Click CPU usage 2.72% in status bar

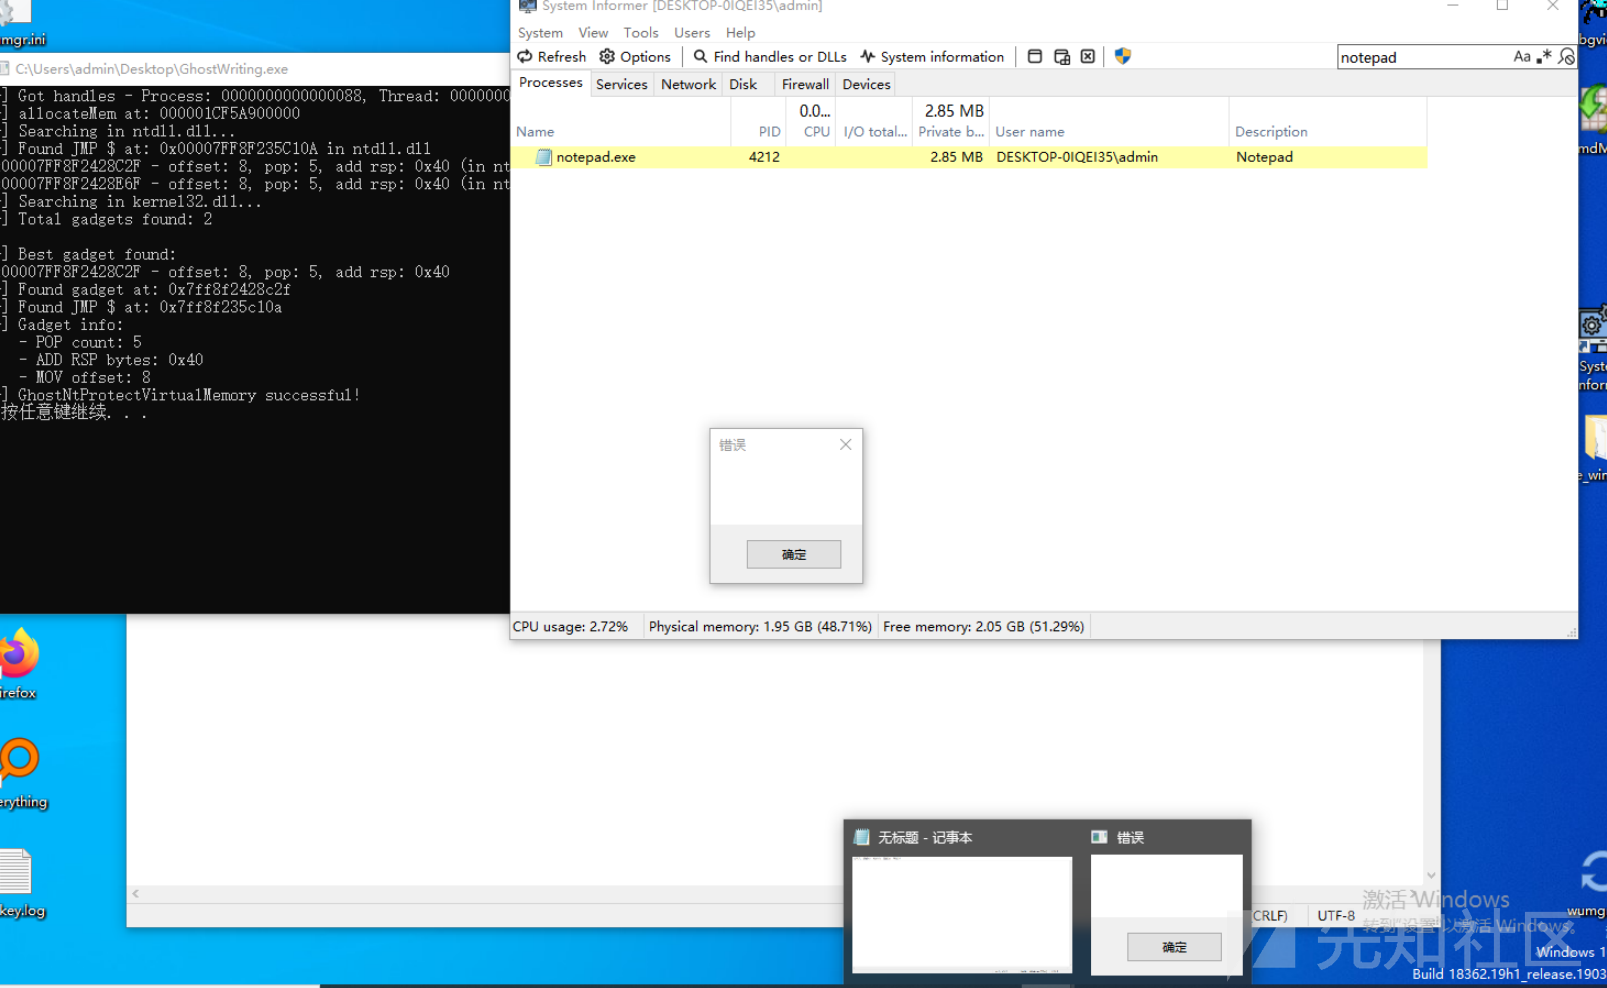(x=570, y=626)
